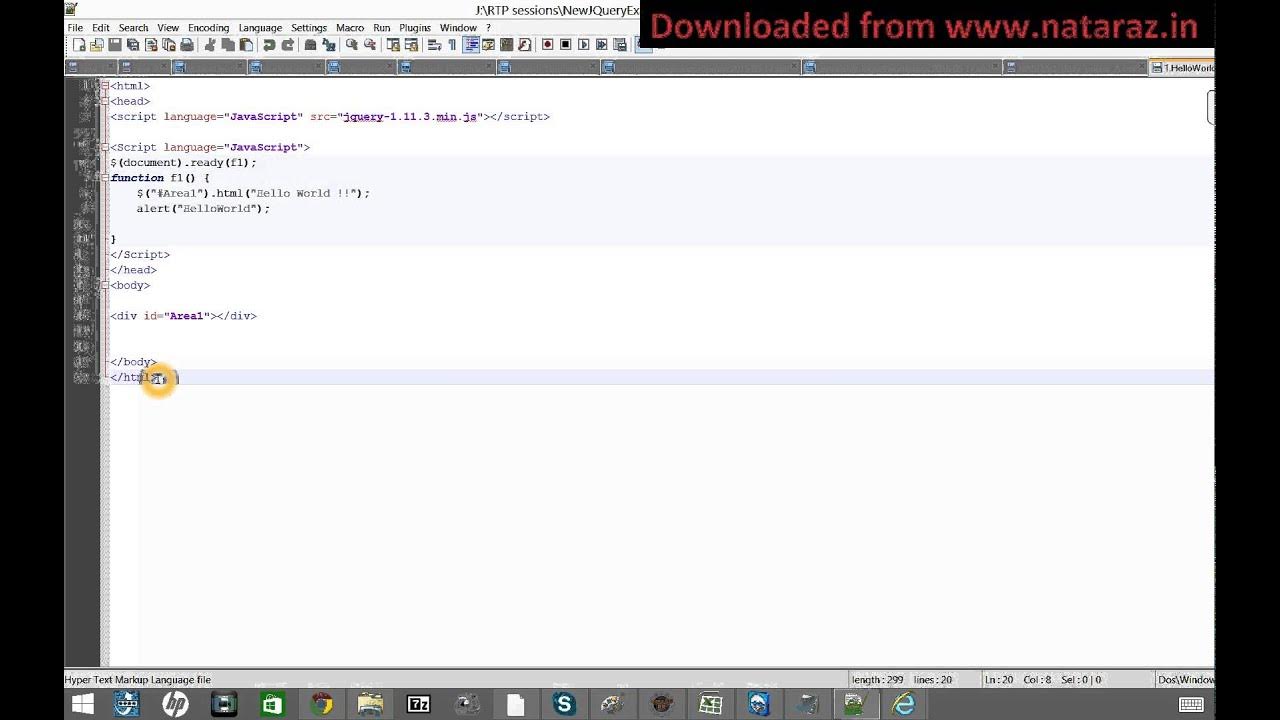Open the Search menu
Viewport: 1280px width, 720px height.
click(x=133, y=28)
